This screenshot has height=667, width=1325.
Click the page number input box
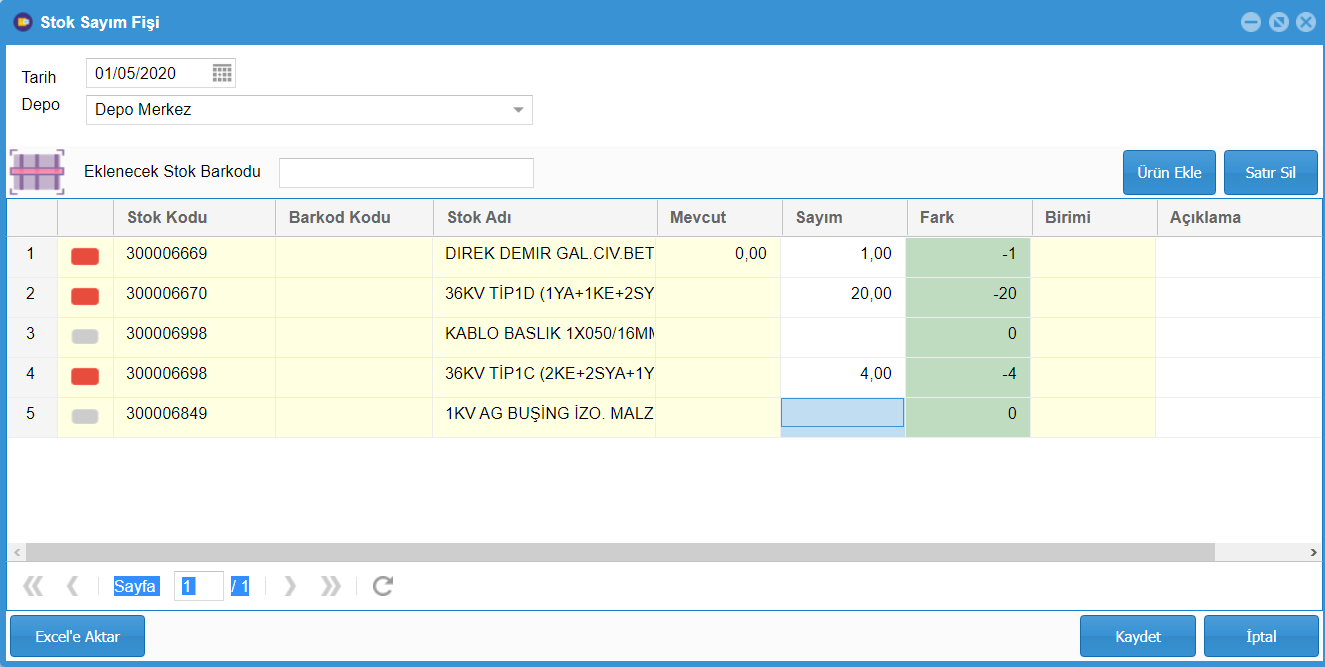(x=198, y=586)
